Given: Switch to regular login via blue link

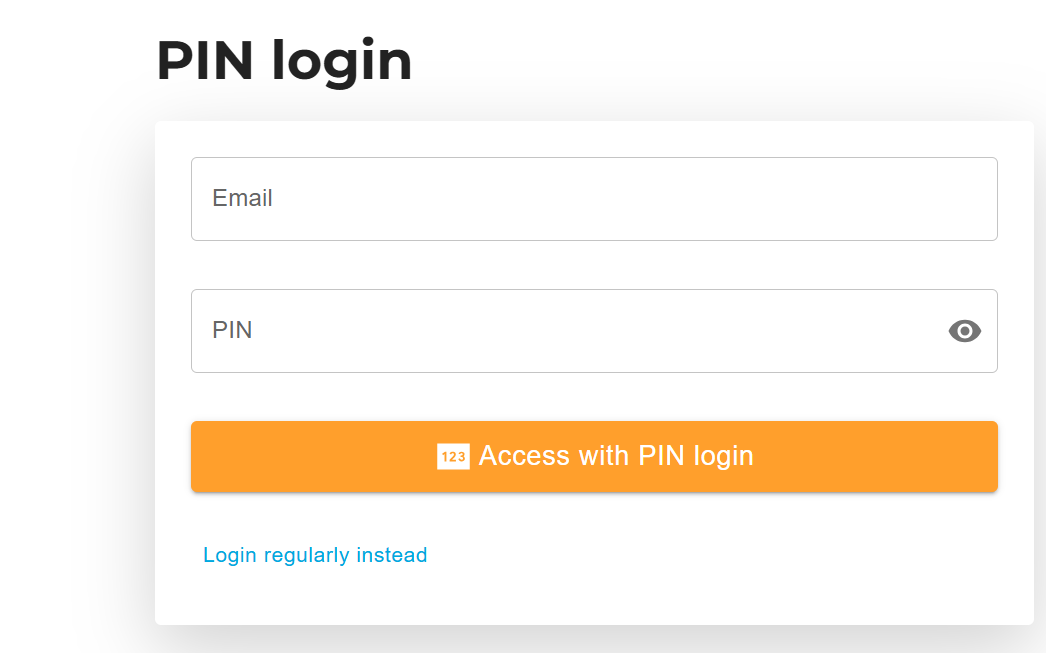Looking at the screenshot, I should tap(315, 555).
